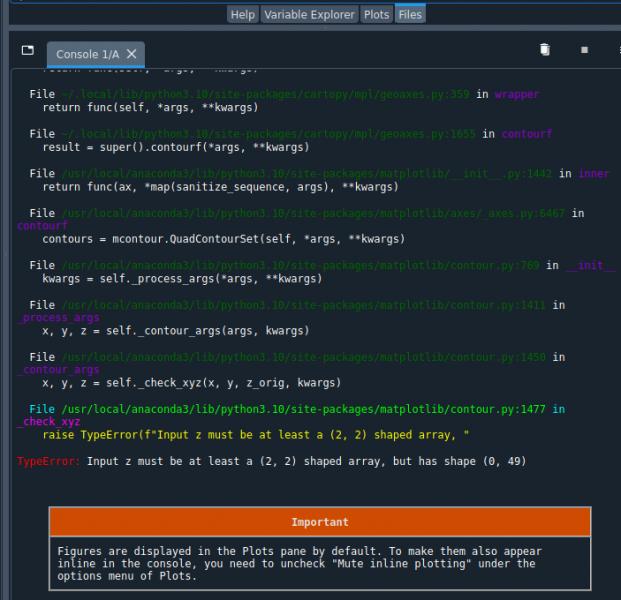Viewport: 621px width, 600px height.
Task: Select the Files pane tab
Action: 409,14
